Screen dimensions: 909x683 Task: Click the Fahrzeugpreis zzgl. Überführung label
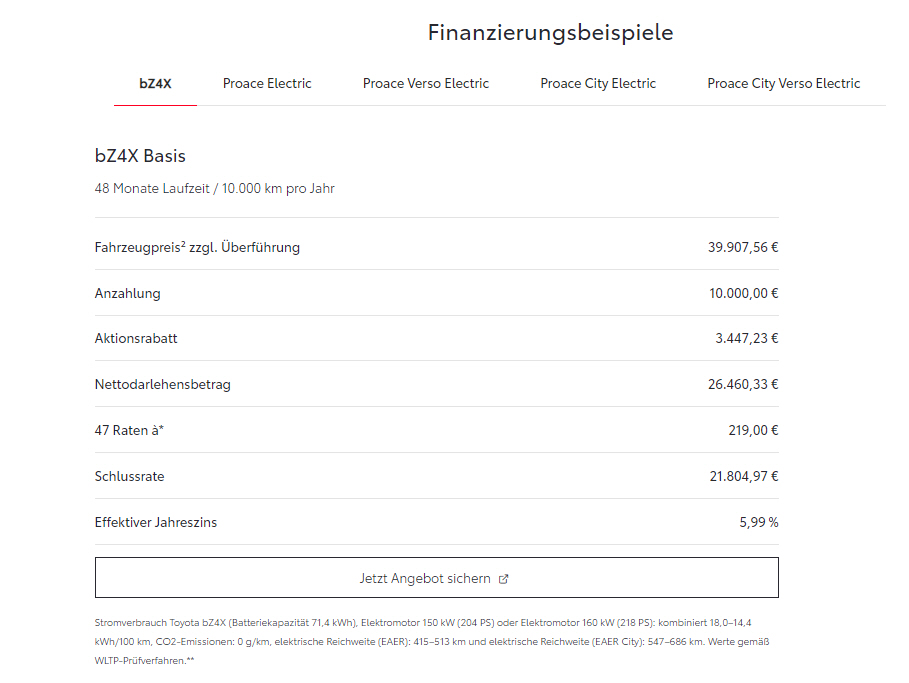coord(197,248)
